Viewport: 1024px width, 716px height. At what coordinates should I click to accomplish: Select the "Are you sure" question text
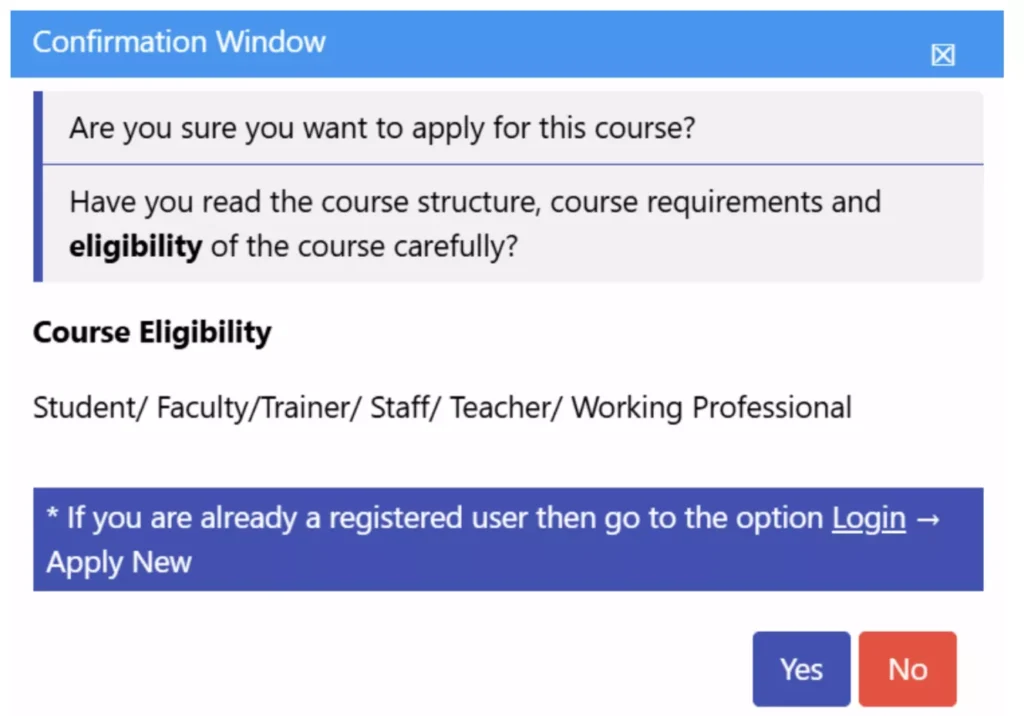click(x=382, y=129)
